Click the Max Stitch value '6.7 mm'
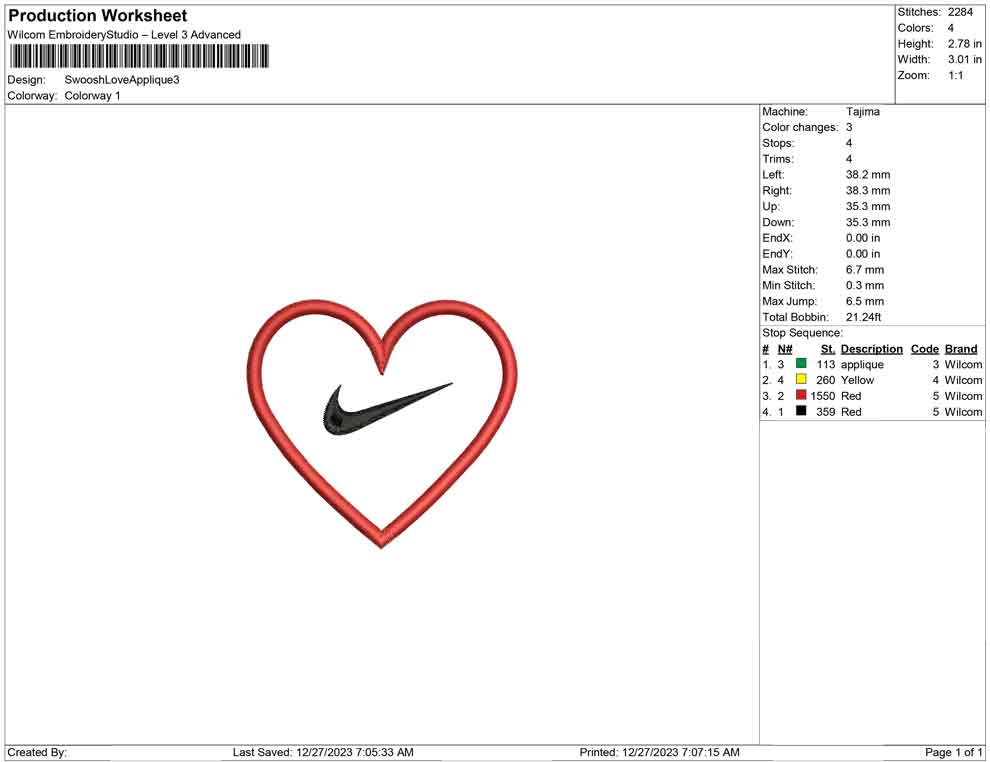The width and height of the screenshot is (990, 762). 865,270
